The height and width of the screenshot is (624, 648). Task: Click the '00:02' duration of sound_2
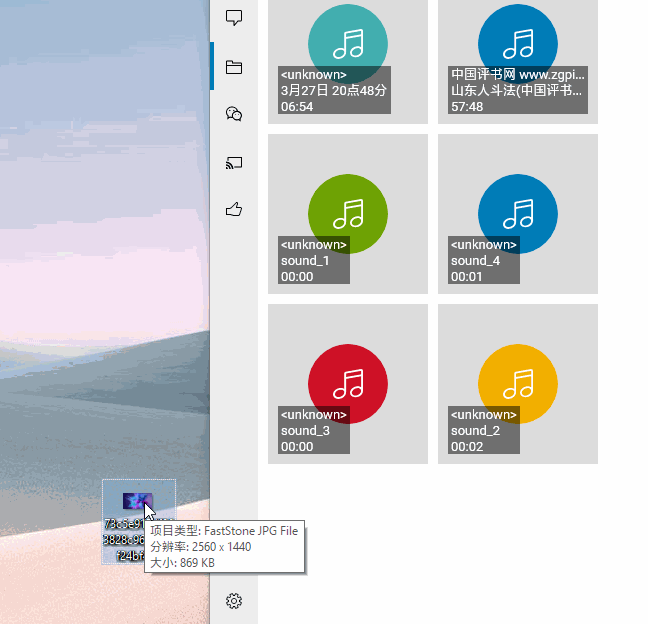pos(467,446)
